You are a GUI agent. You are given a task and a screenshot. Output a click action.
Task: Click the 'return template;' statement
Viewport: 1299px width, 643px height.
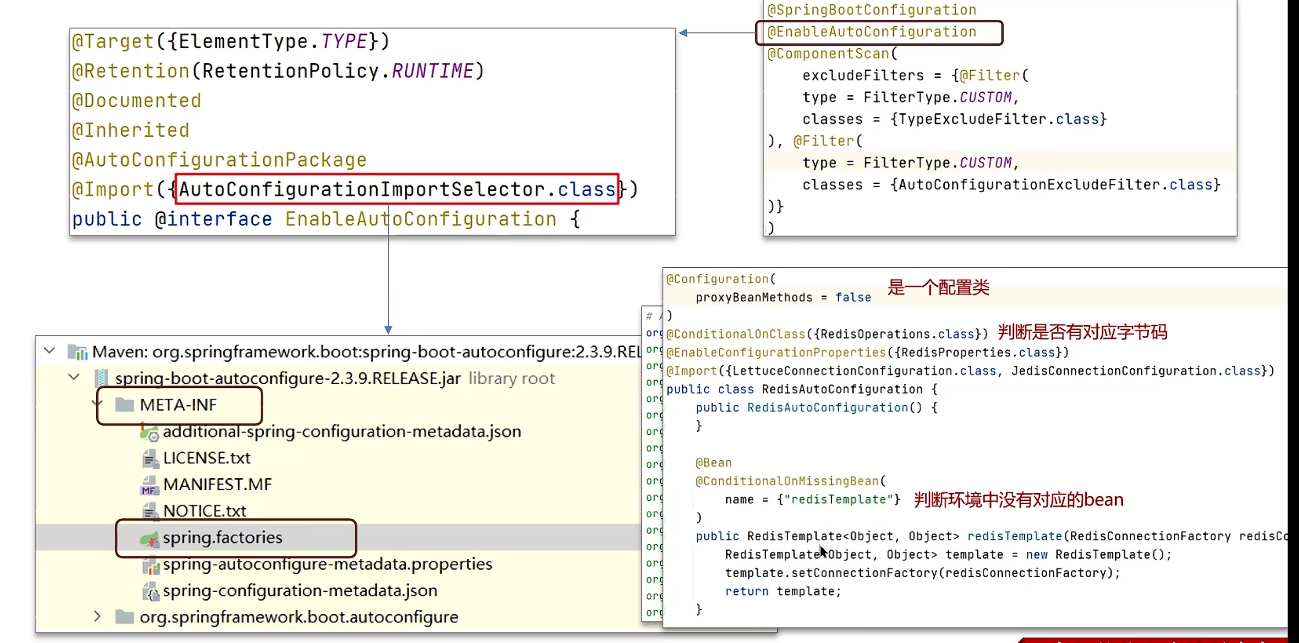point(784,591)
